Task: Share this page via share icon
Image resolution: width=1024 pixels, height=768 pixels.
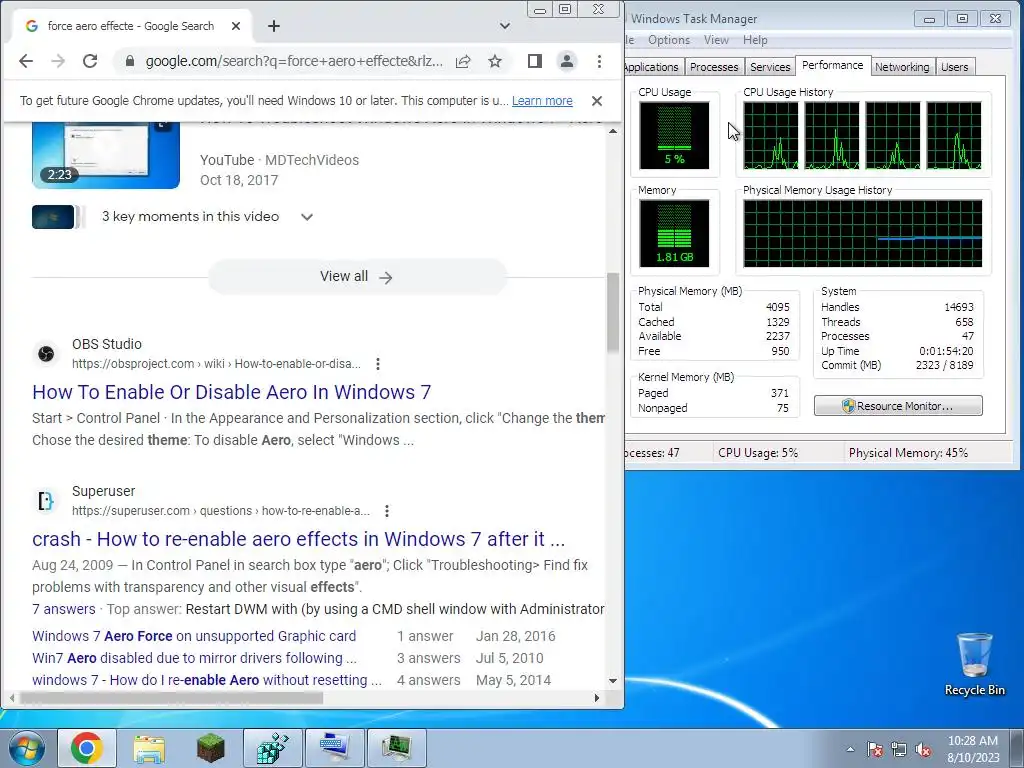Action: (463, 61)
